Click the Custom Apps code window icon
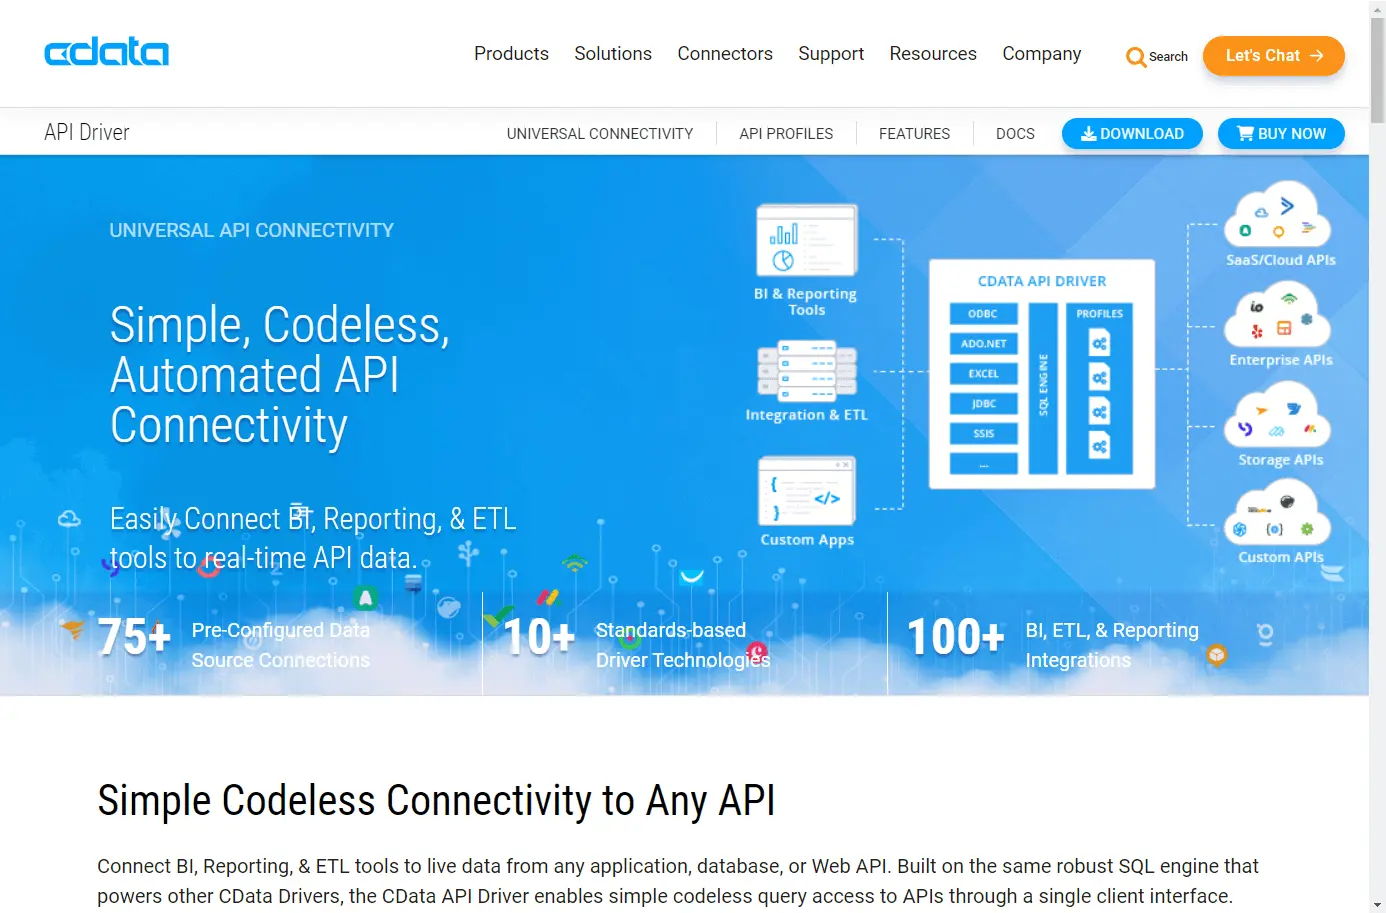 pos(807,491)
